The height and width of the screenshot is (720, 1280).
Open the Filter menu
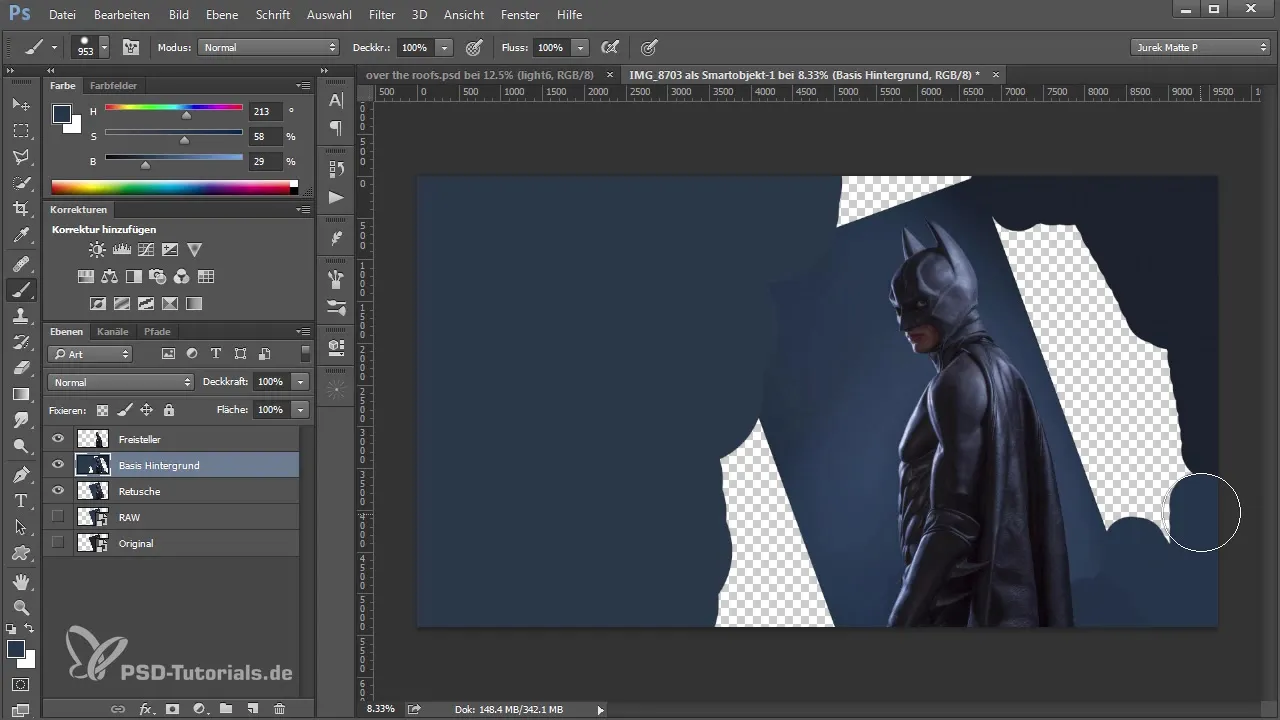click(x=381, y=15)
